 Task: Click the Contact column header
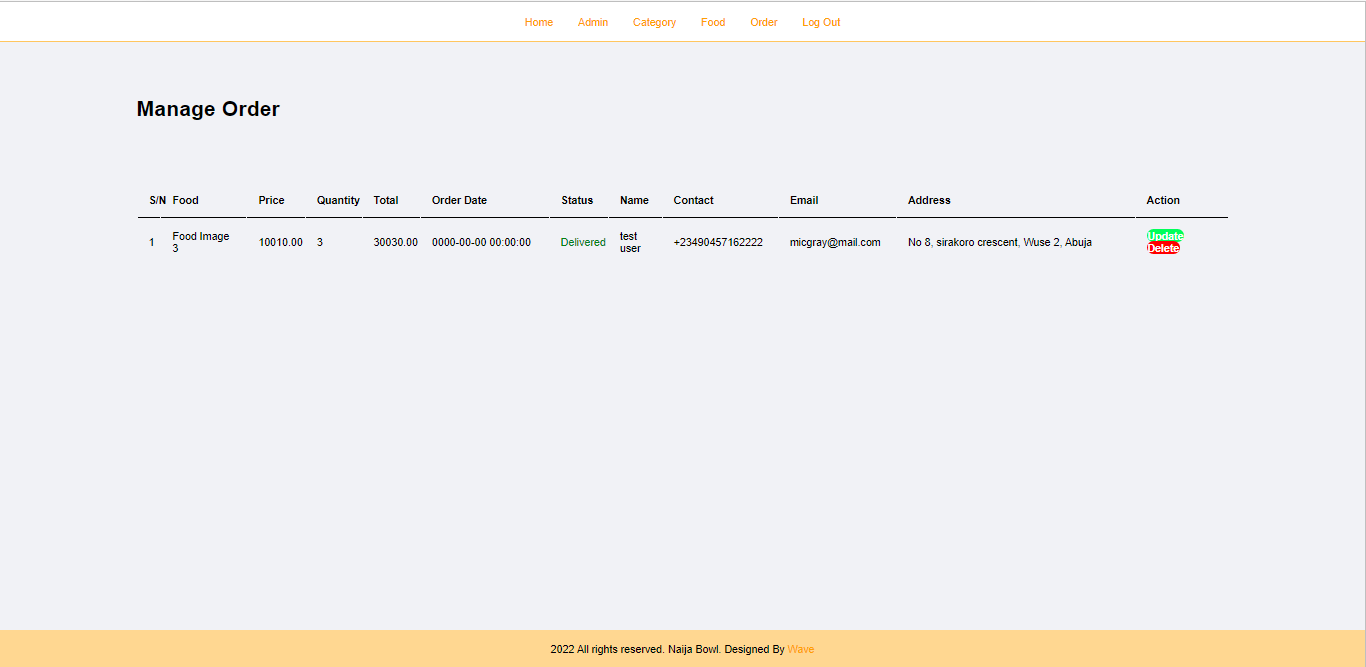point(693,200)
